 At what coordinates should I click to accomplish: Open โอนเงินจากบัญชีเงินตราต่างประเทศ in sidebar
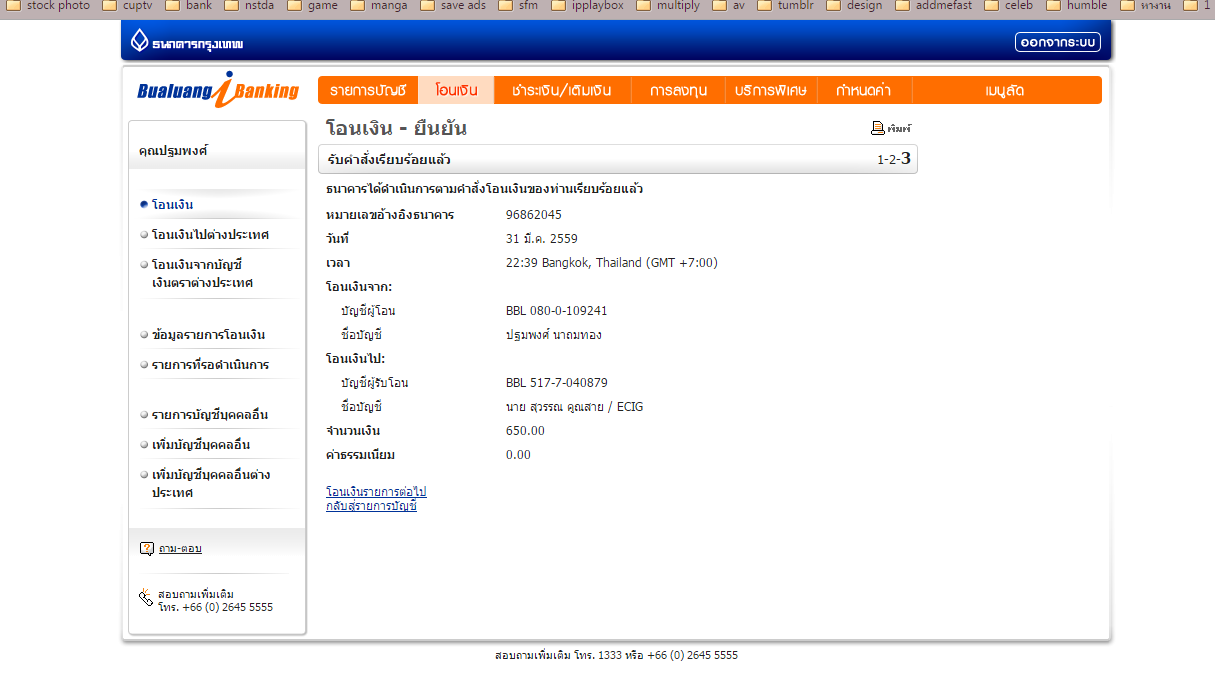coord(202,274)
